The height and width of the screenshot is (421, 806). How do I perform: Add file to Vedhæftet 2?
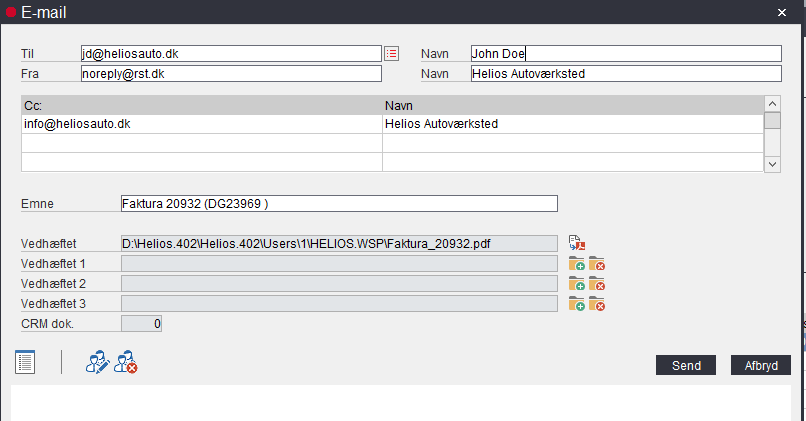(x=576, y=284)
